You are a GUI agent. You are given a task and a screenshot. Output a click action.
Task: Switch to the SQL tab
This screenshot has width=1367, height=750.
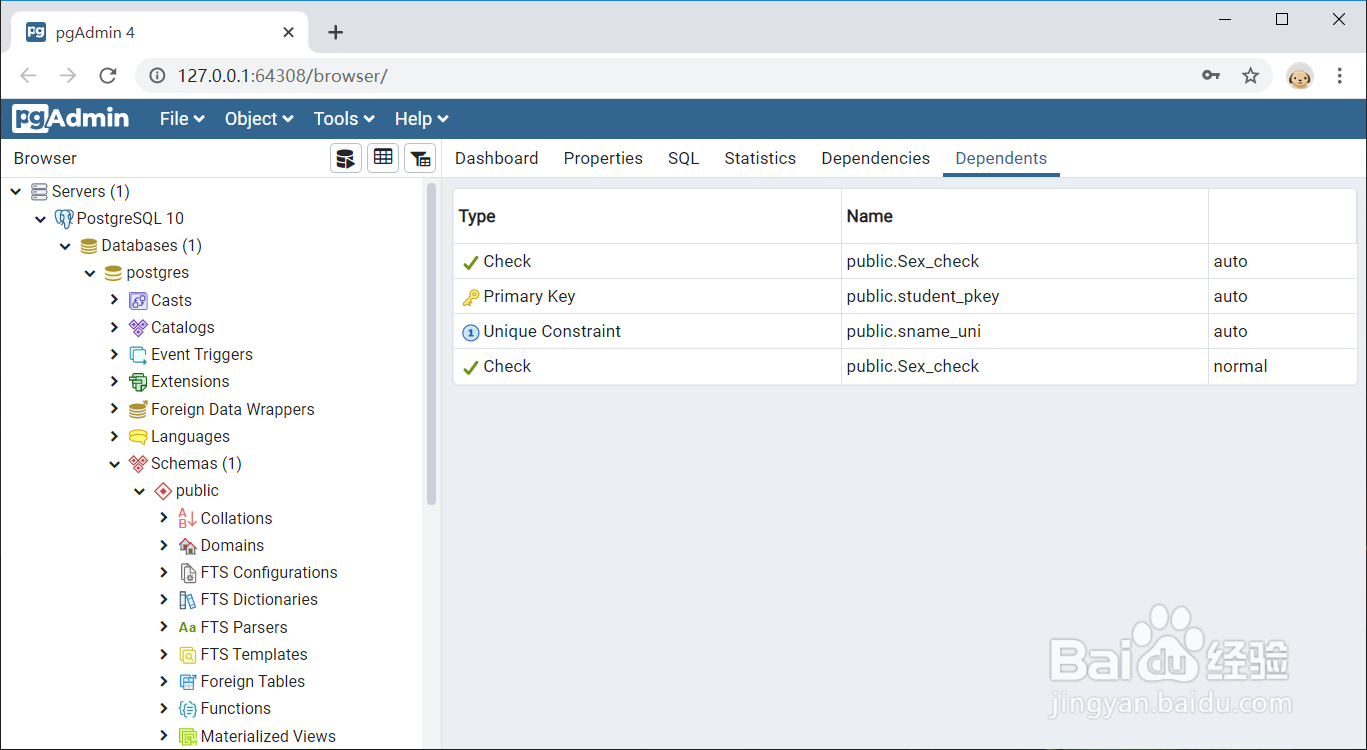tap(683, 158)
